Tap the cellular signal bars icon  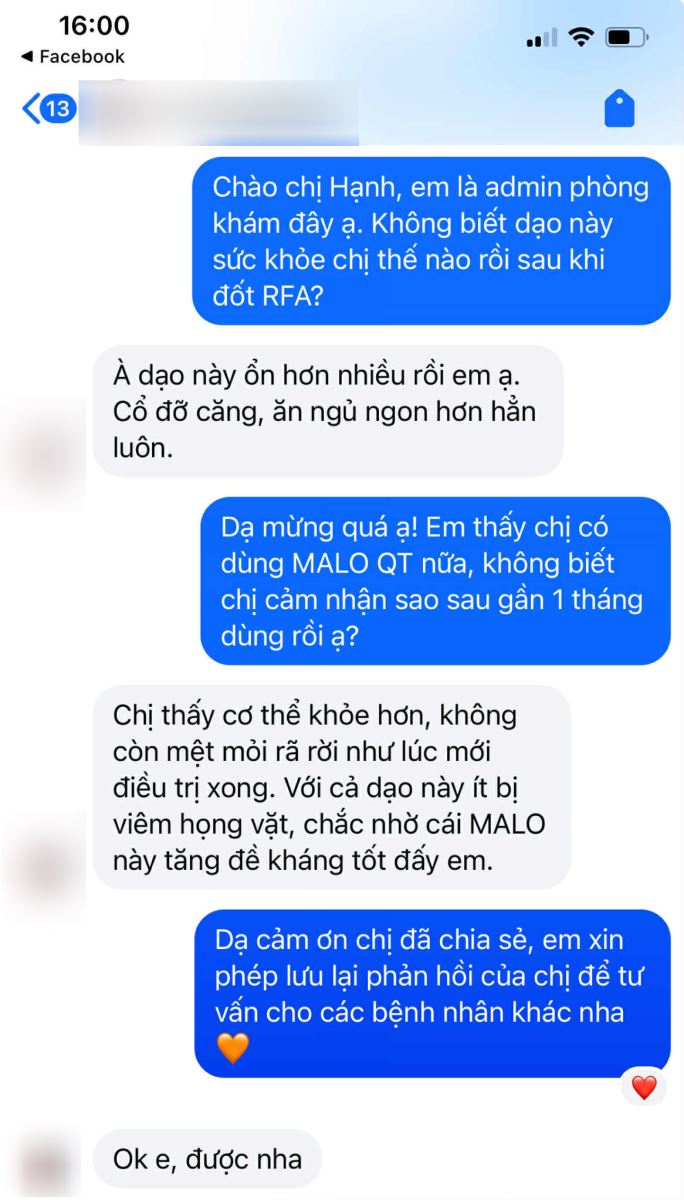tap(541, 38)
